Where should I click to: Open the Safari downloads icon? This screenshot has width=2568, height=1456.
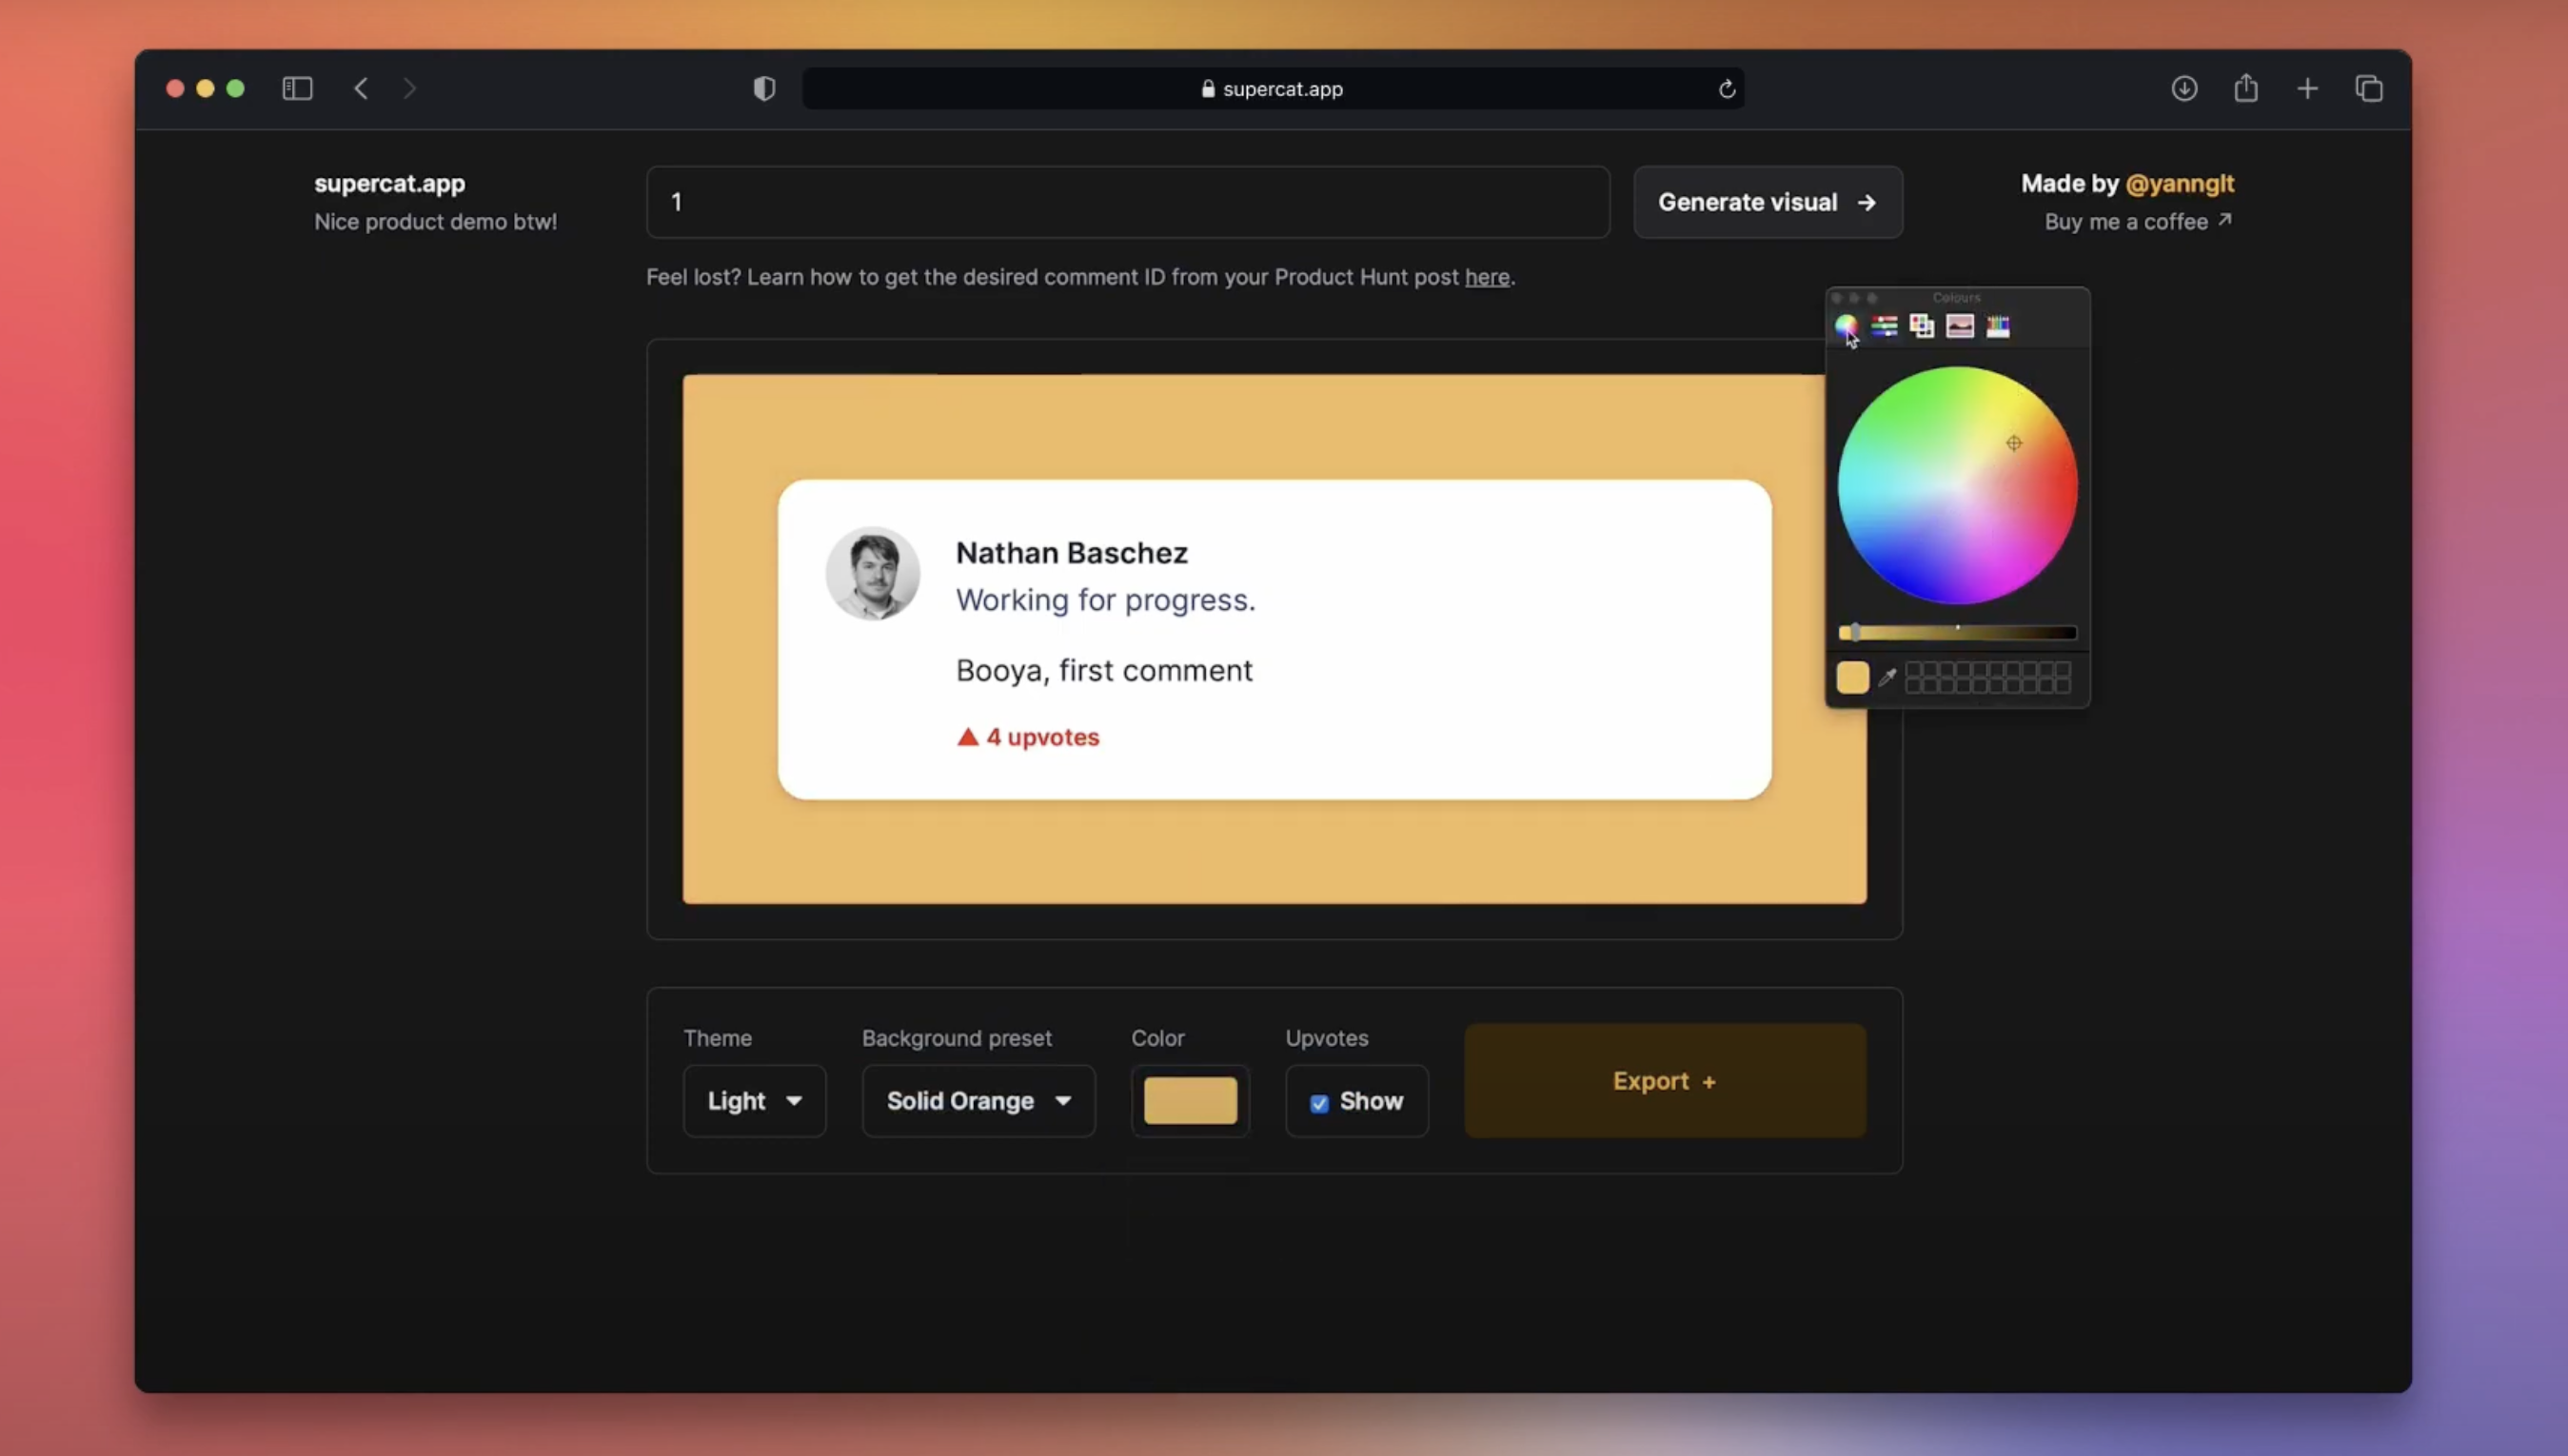point(2184,89)
